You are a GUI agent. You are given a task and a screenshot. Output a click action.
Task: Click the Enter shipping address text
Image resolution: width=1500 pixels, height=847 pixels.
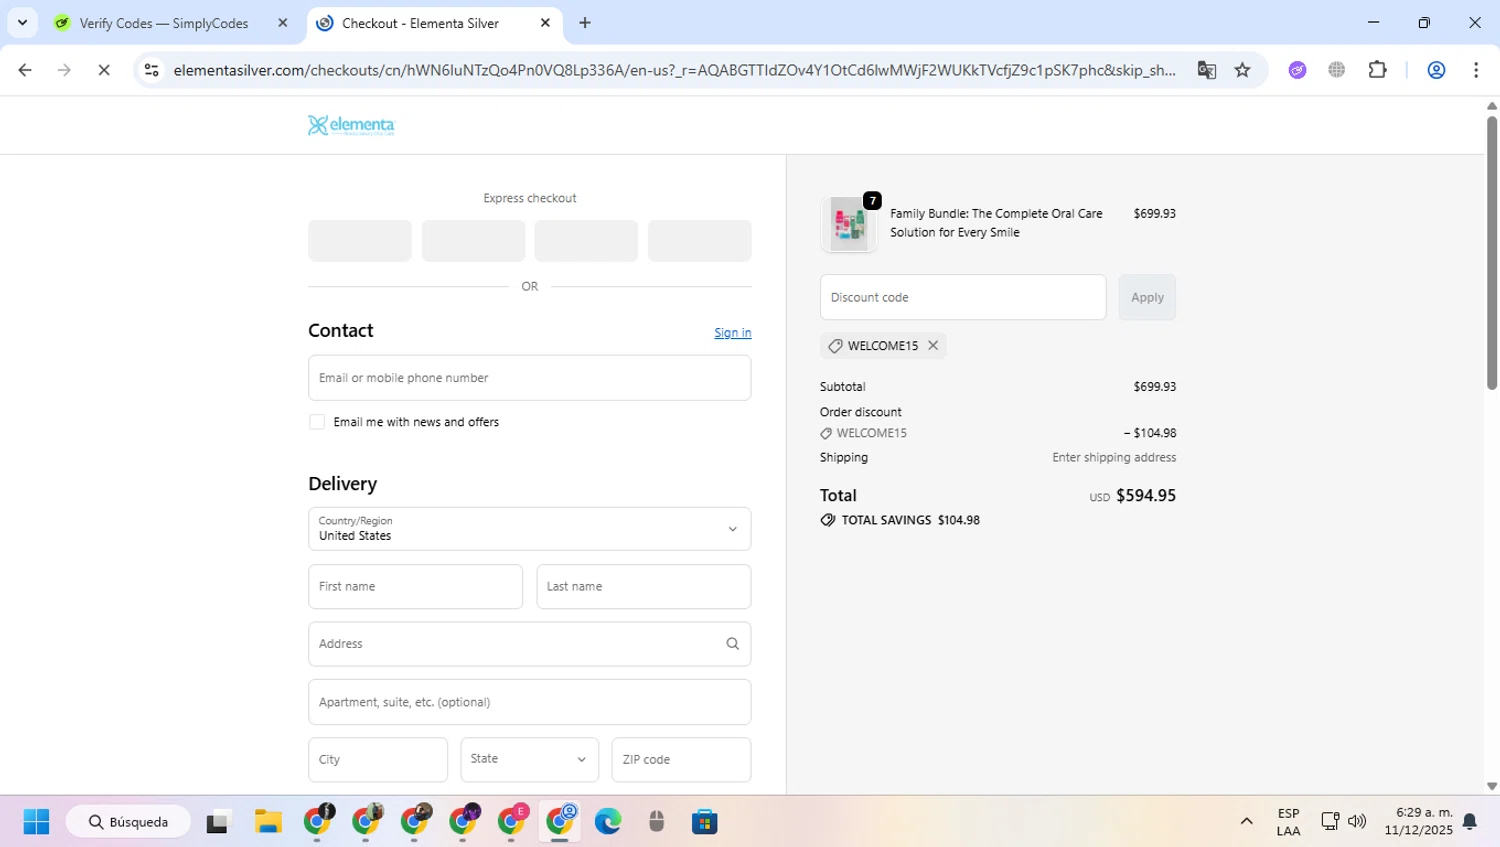[x=1114, y=457]
